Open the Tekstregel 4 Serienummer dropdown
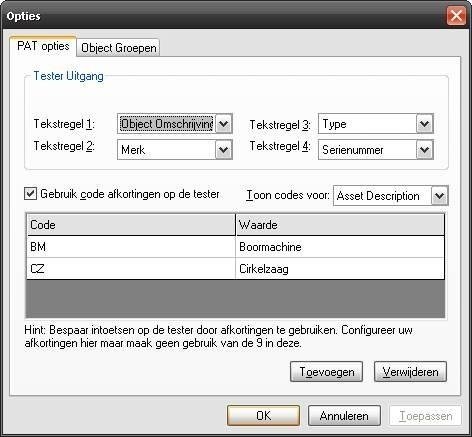The image size is (472, 437). pos(424,150)
